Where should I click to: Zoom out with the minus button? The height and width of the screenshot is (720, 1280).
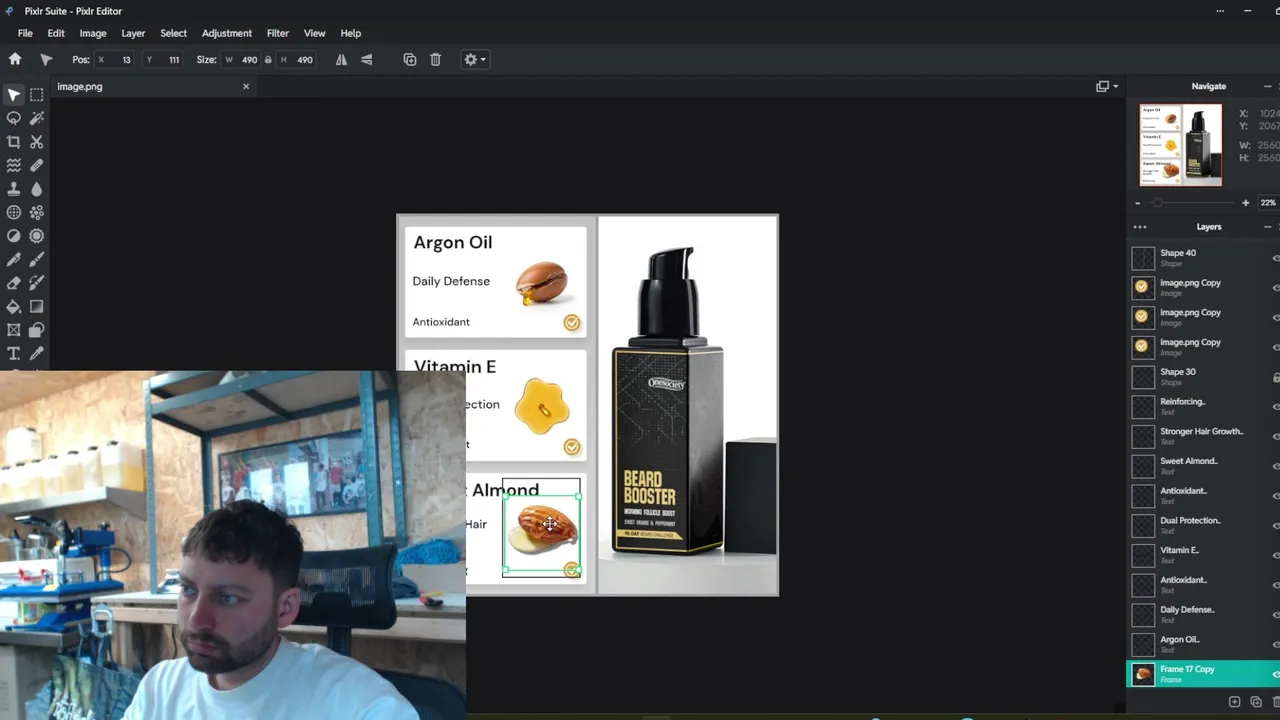click(1138, 203)
